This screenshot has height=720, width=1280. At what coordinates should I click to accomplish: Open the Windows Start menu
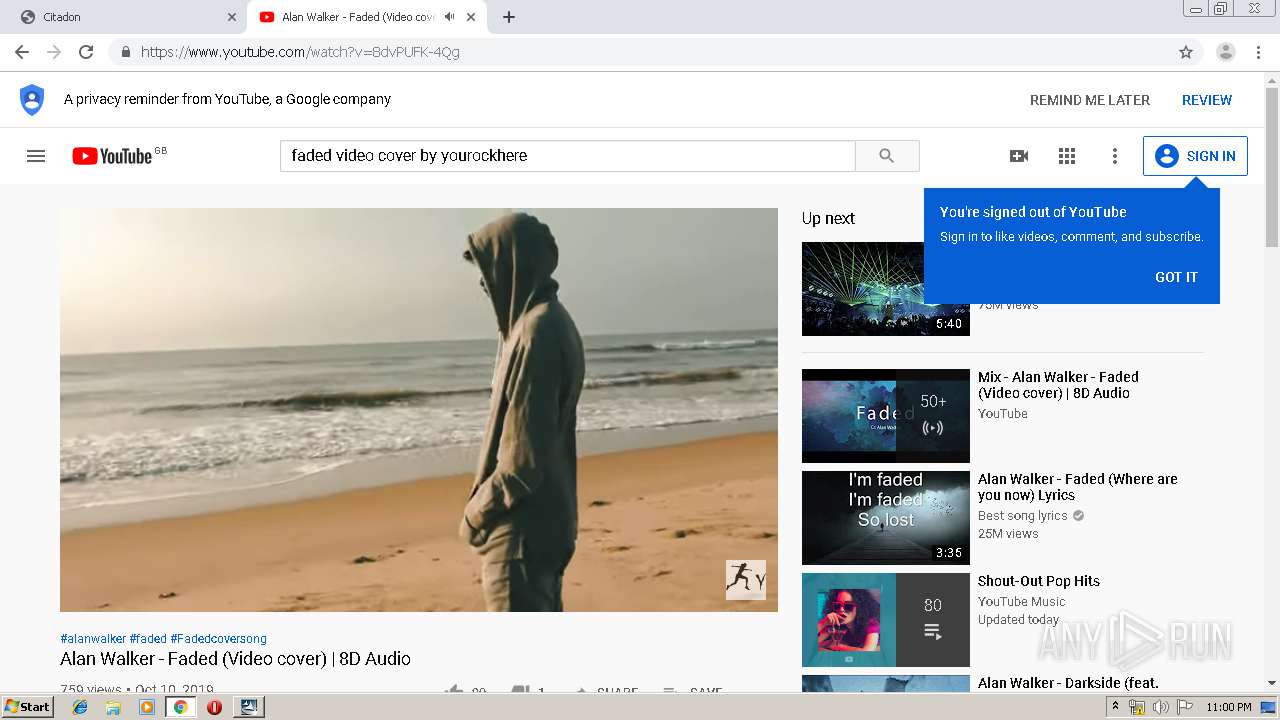(28, 707)
